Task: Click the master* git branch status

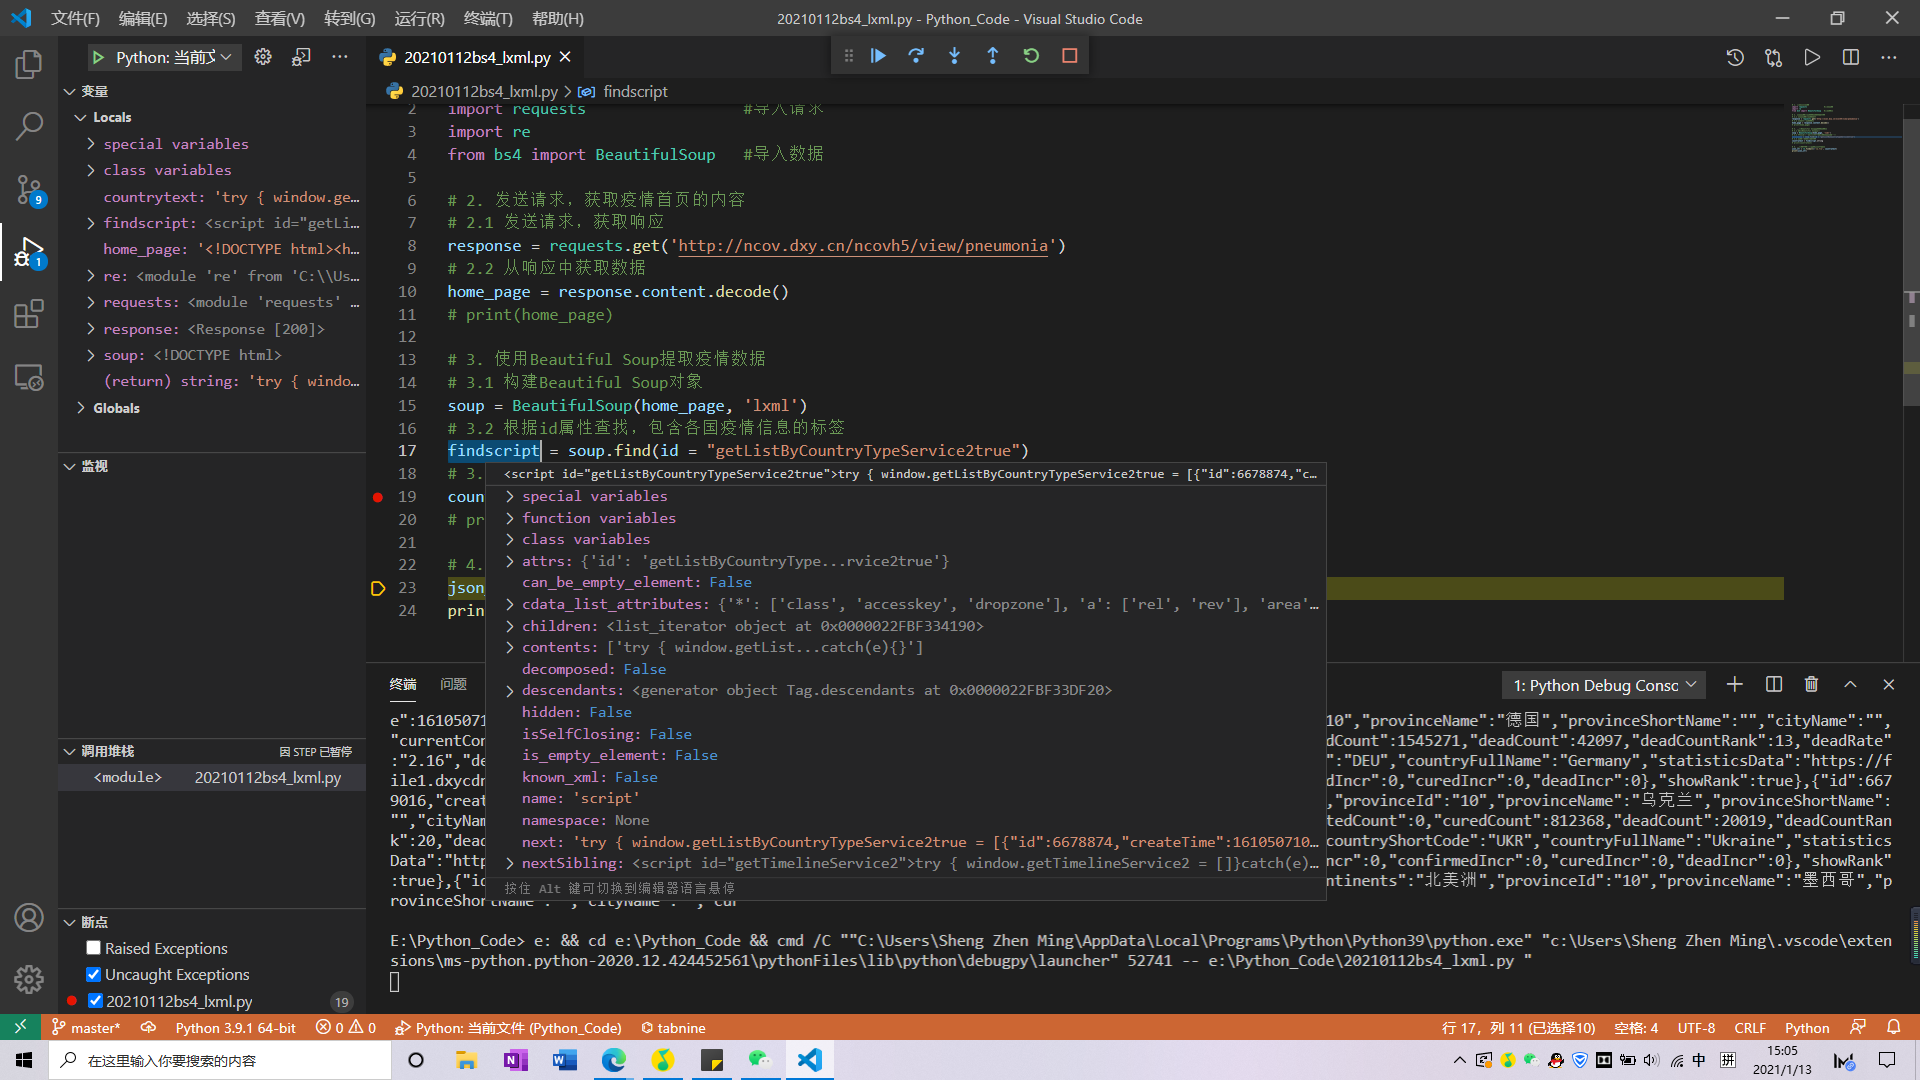Action: click(x=86, y=1028)
